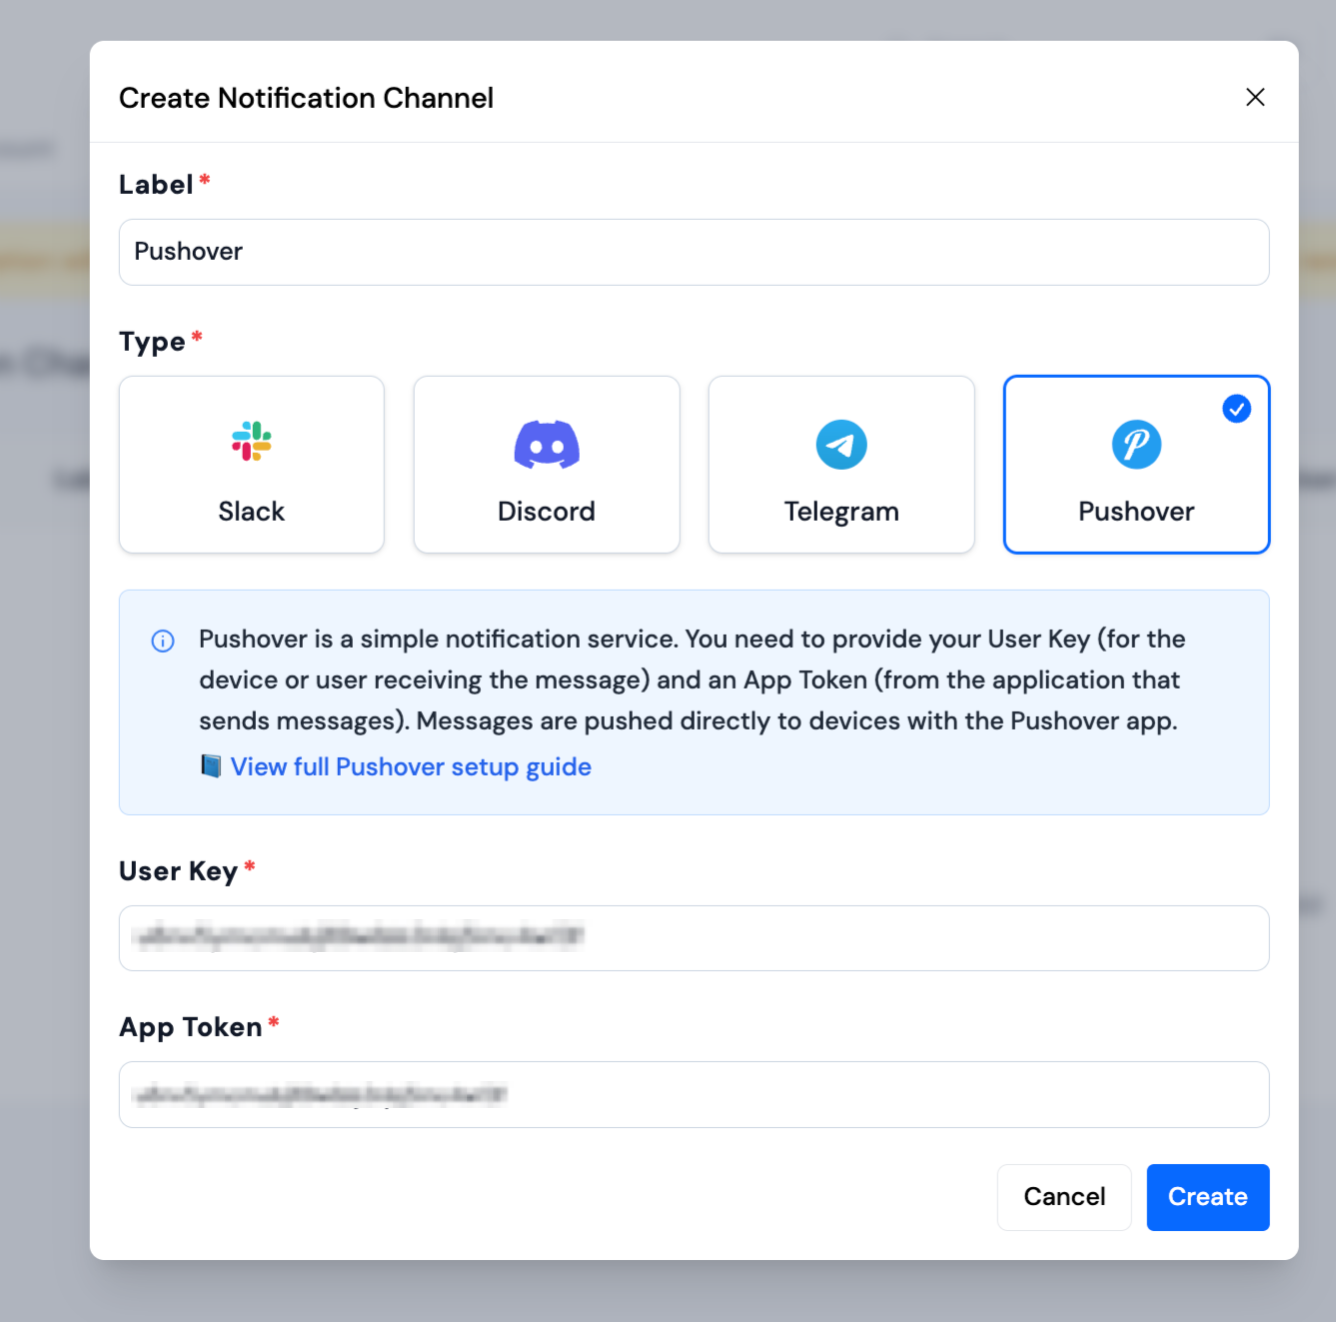Click the Pushover 'P' logo icon
1336x1322 pixels.
(1136, 444)
